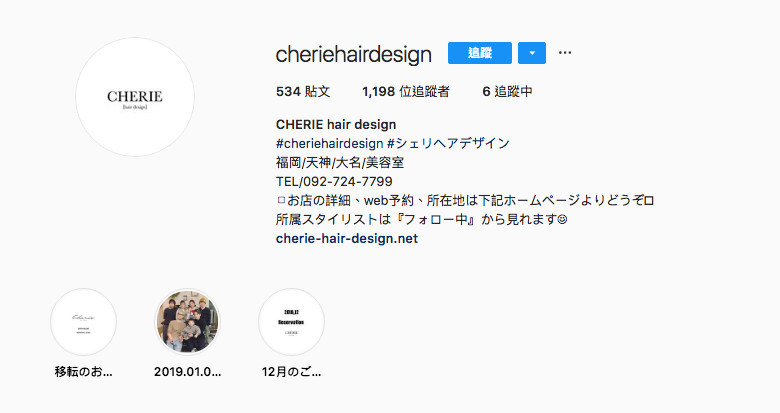
Task: Click the cheriehairdesign username heading
Action: click(x=354, y=54)
